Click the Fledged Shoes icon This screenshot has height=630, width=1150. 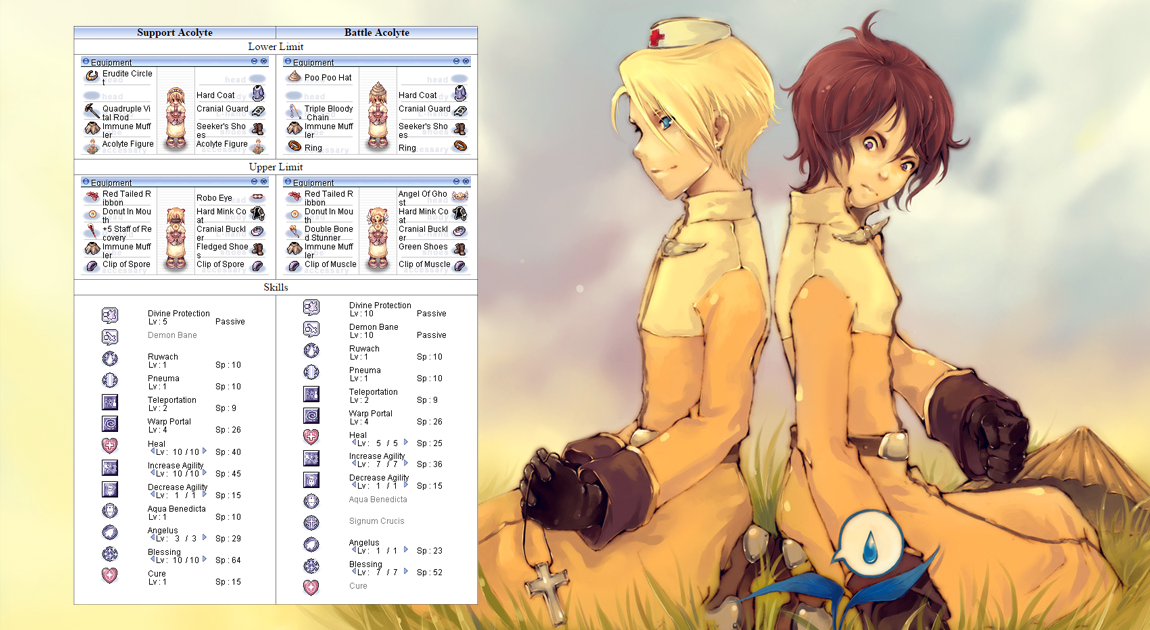click(x=257, y=249)
